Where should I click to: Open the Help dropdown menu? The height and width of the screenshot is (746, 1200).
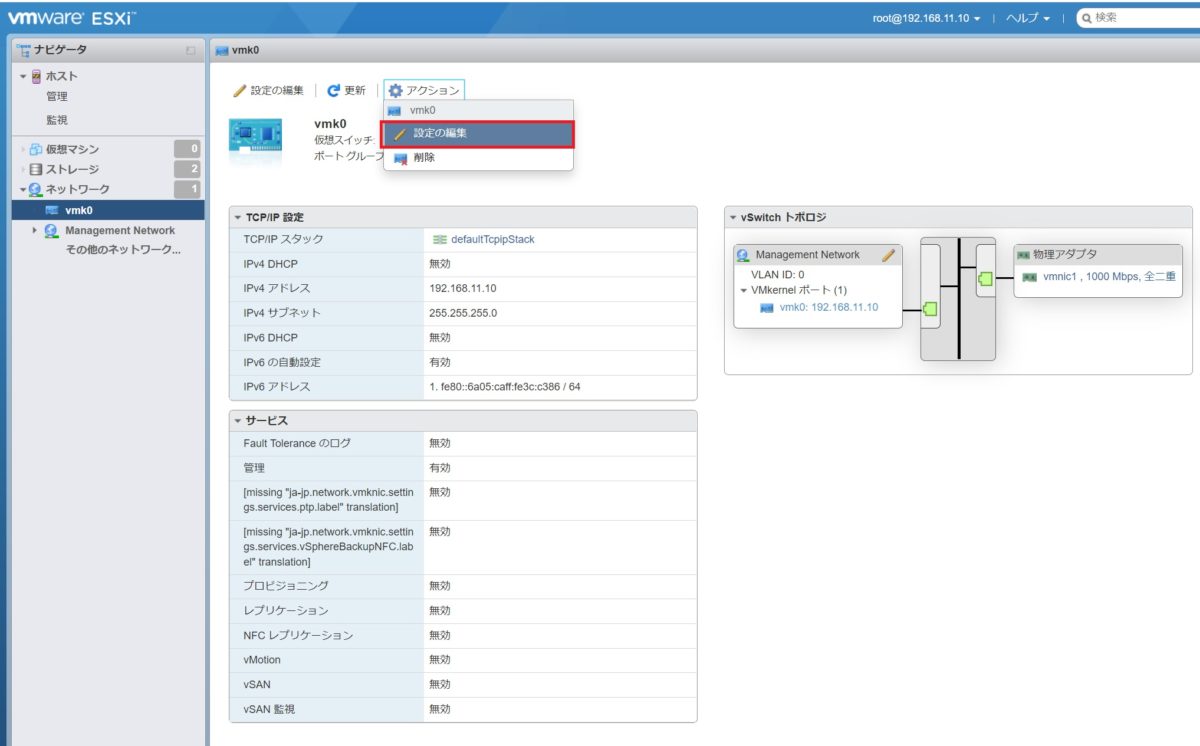[x=1027, y=18]
